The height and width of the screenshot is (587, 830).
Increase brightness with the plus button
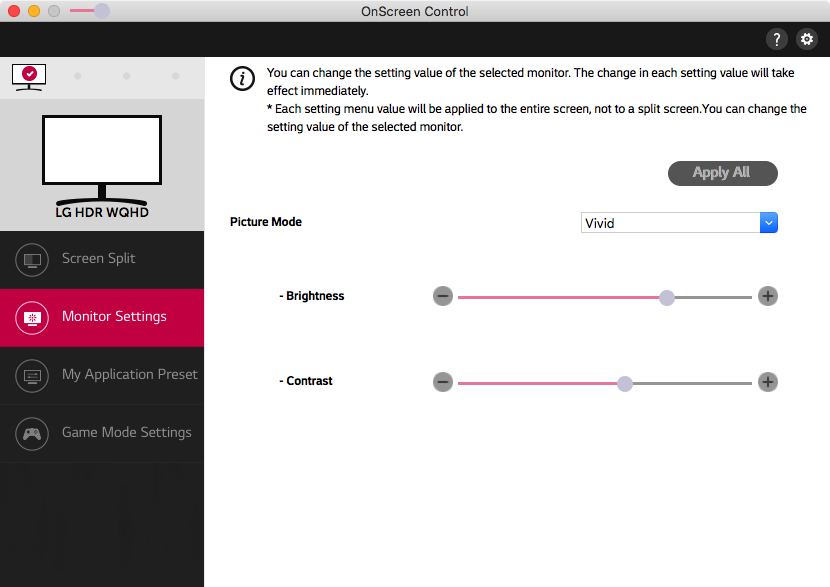(767, 296)
